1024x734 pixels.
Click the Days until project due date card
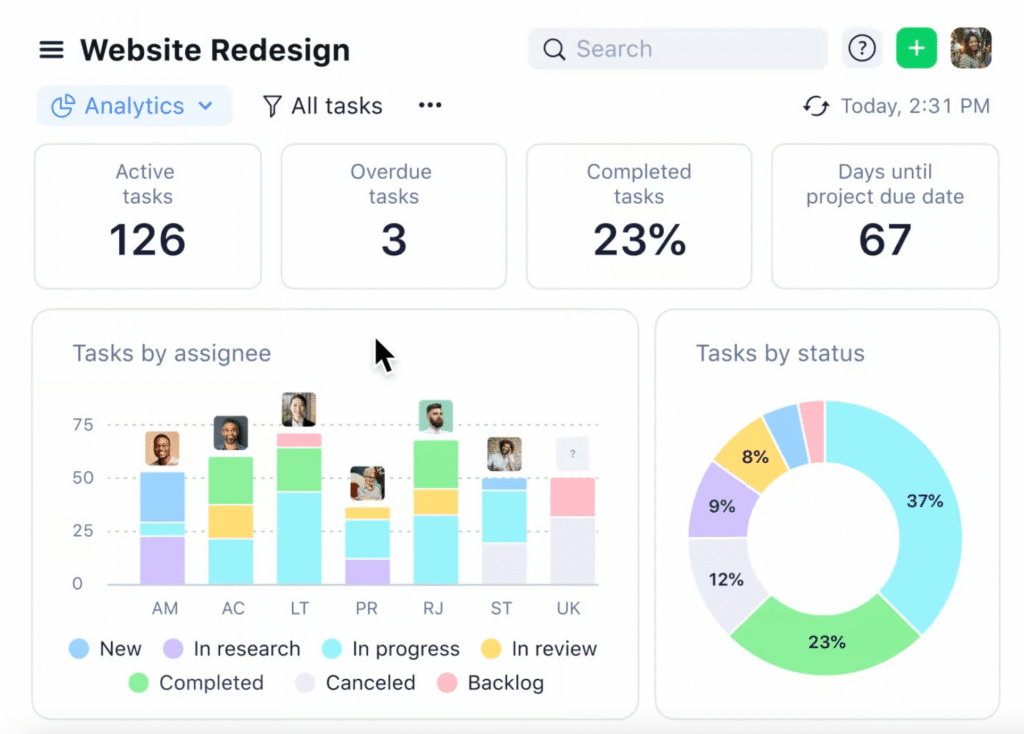point(885,216)
